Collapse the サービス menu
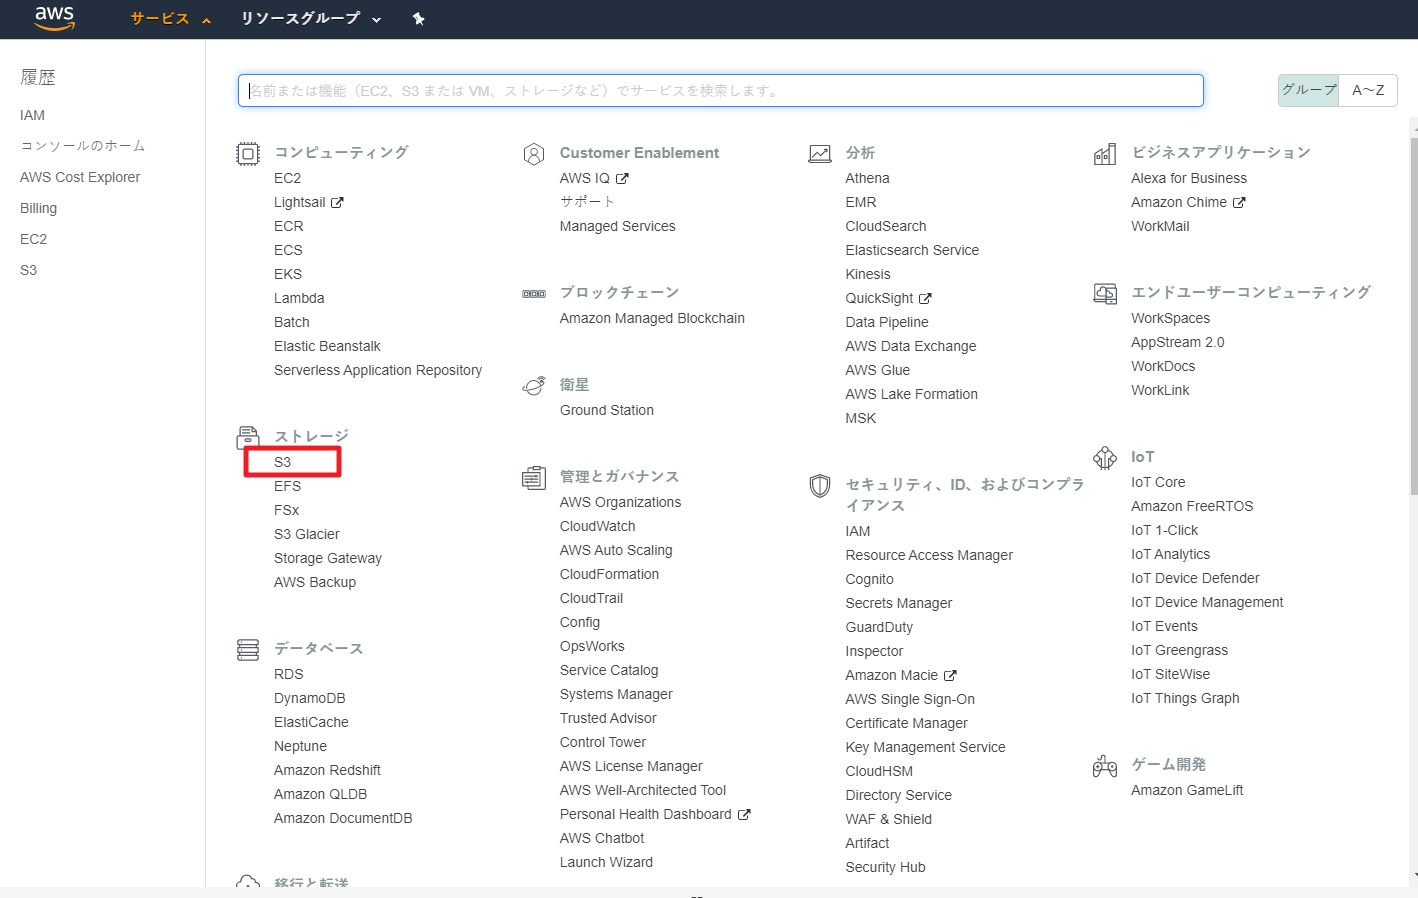Viewport: 1418px width, 898px height. [x=170, y=19]
